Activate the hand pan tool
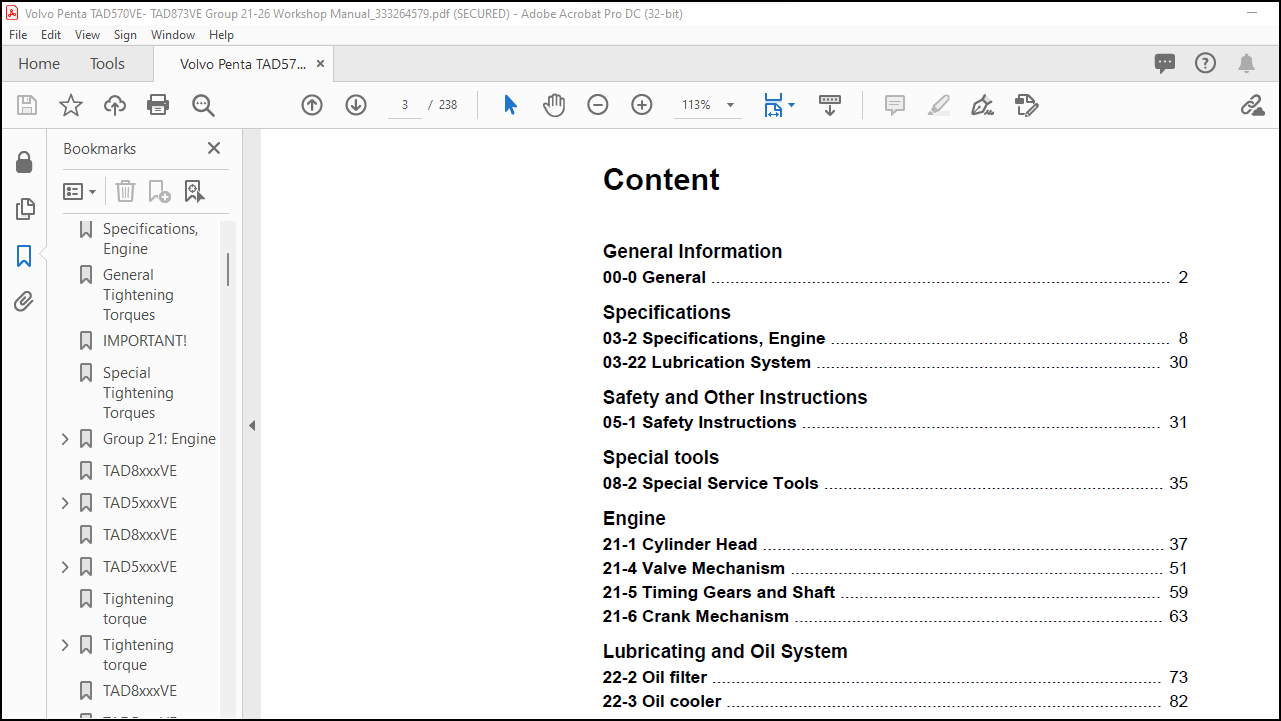This screenshot has width=1281, height=721. tap(554, 105)
